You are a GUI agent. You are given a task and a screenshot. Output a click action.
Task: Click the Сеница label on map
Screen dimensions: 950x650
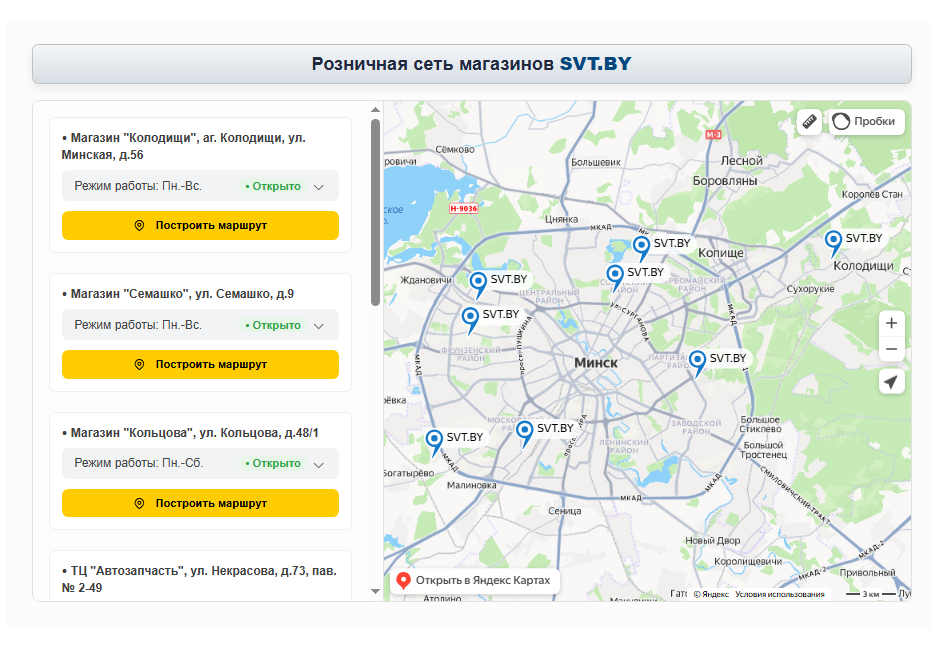pyautogui.click(x=565, y=511)
